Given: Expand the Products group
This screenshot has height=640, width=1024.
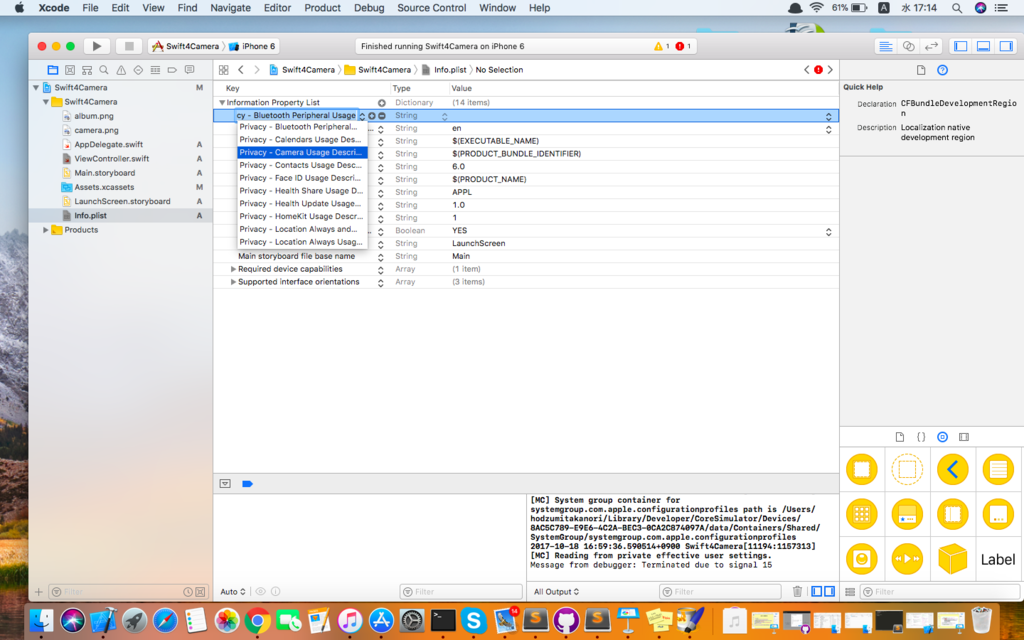Looking at the screenshot, I should point(45,230).
